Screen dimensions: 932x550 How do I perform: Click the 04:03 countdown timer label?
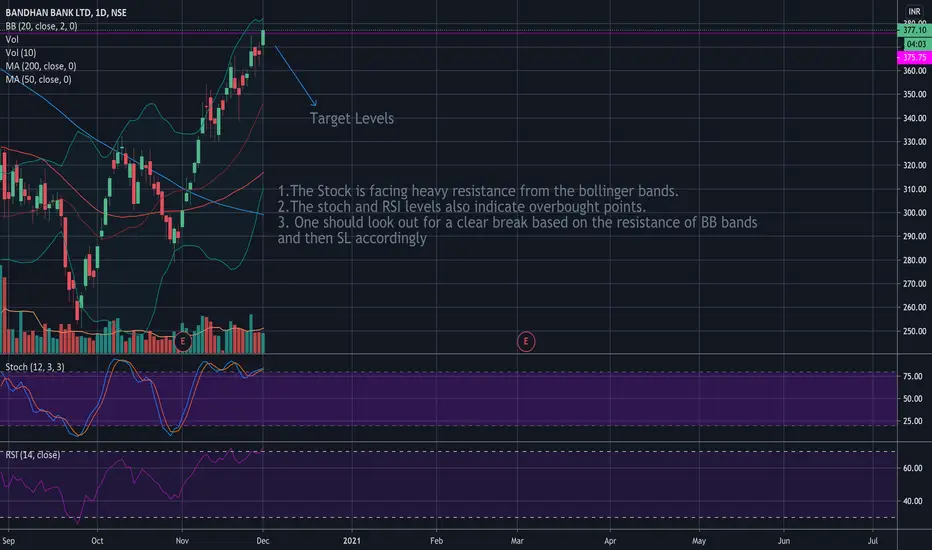coord(916,44)
